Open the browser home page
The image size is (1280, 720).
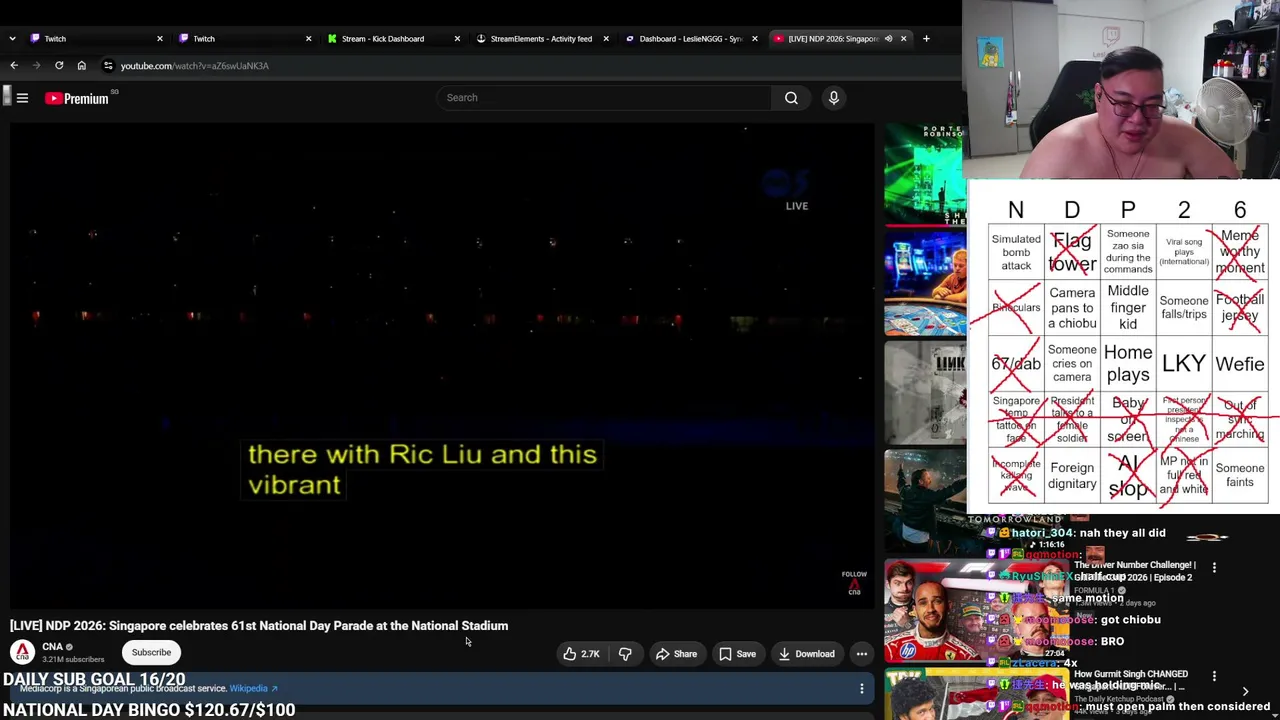(x=82, y=66)
